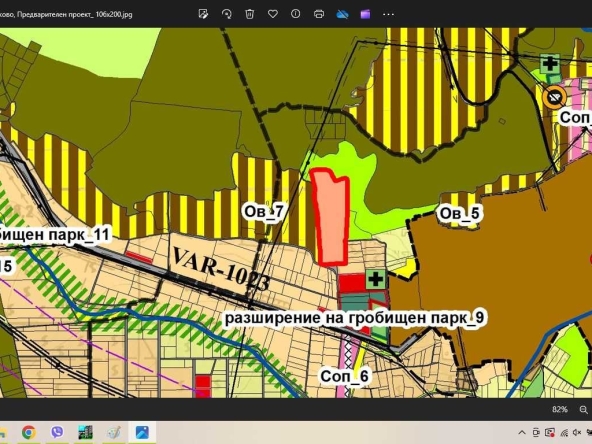
Task: Show file info panel
Action: (x=296, y=14)
